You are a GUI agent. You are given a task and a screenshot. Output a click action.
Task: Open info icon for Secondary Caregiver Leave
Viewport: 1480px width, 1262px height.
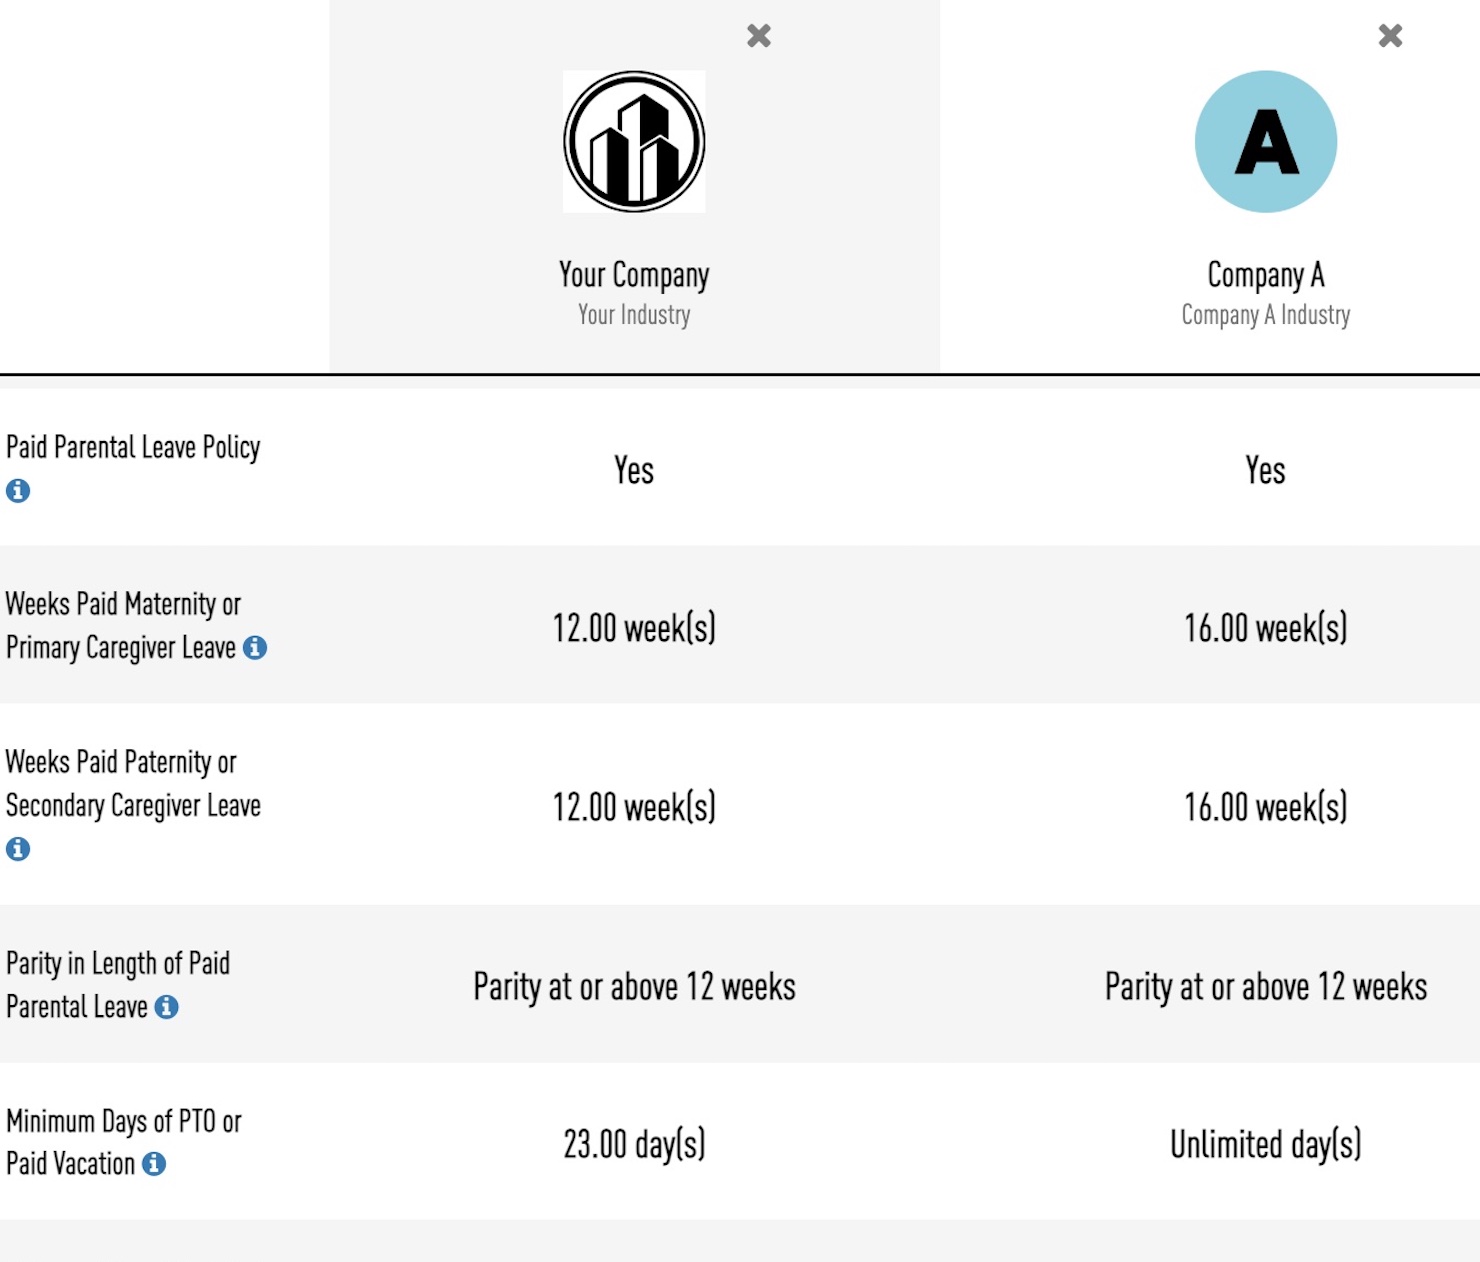(18, 849)
